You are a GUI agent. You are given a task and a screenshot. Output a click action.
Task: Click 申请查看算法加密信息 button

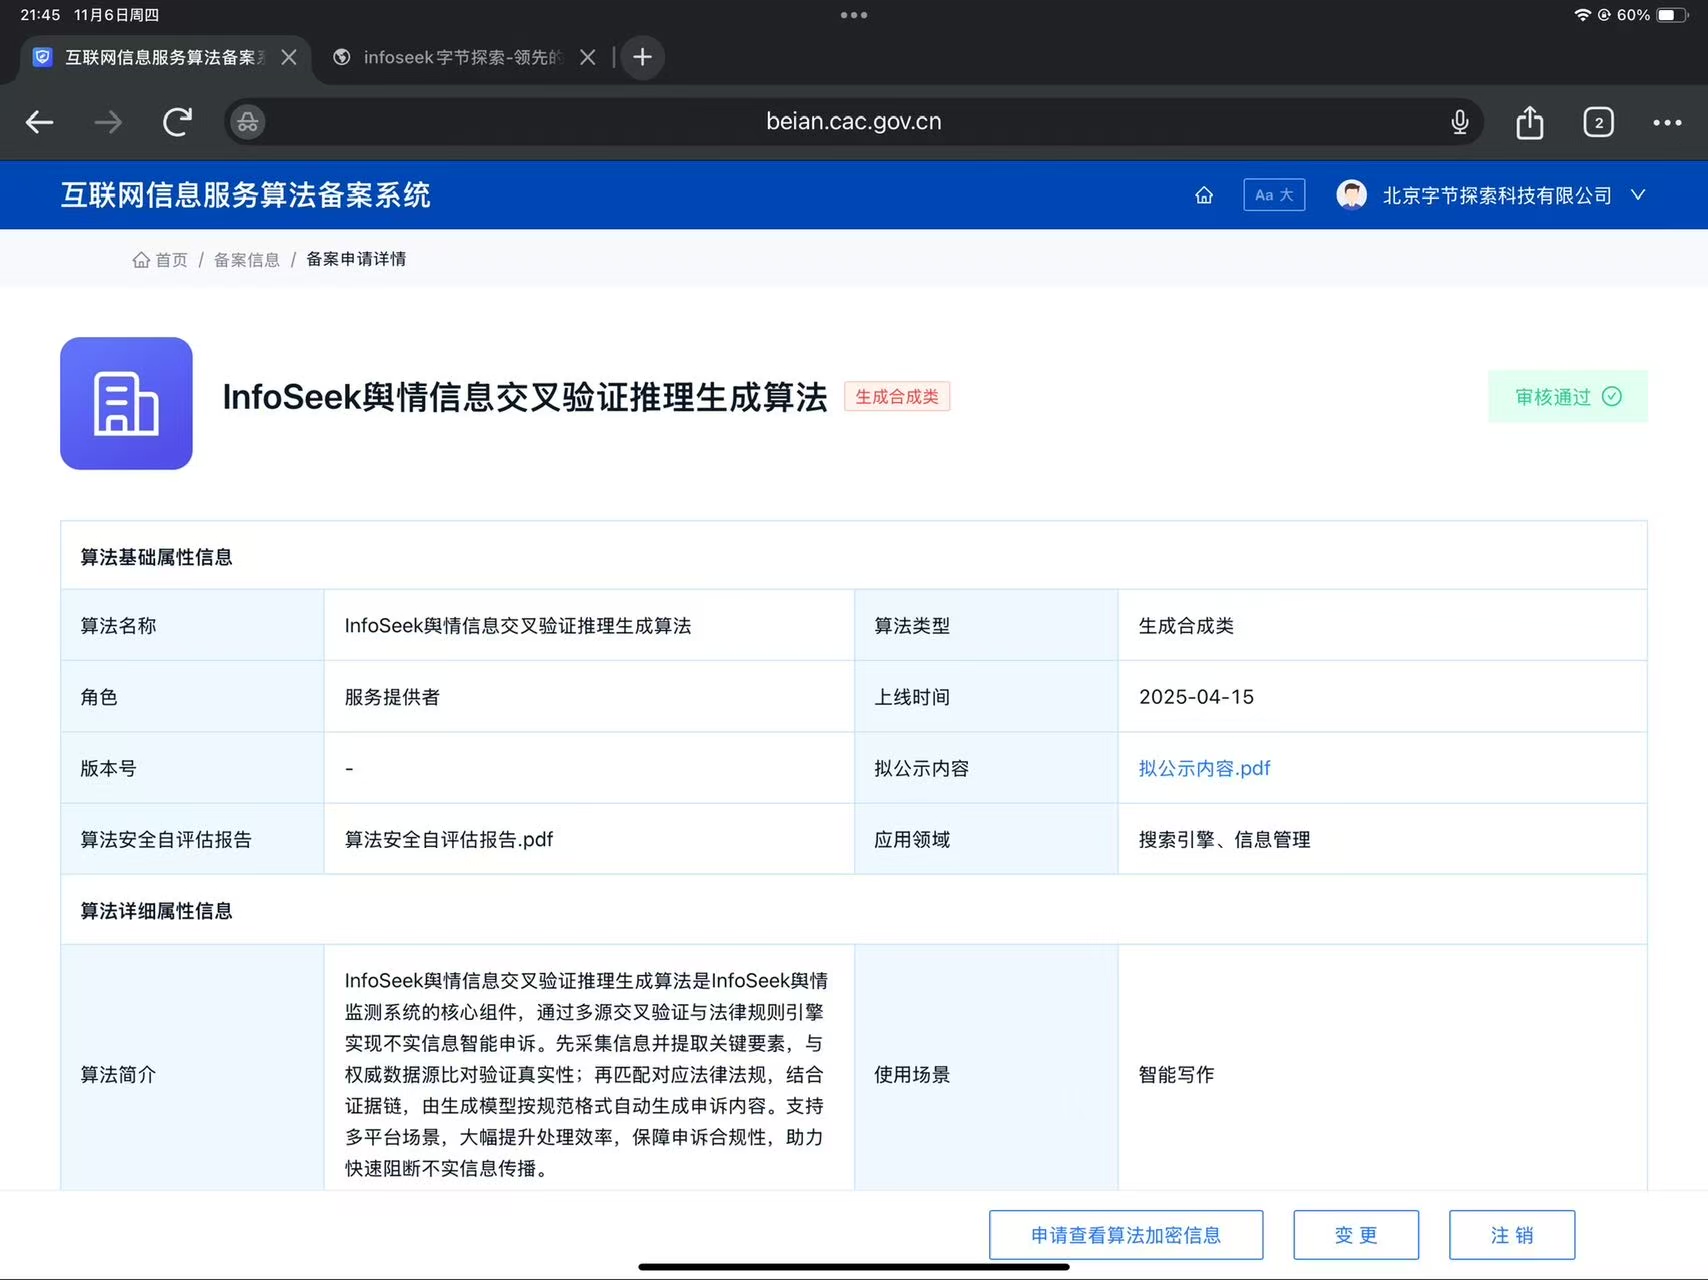(1126, 1235)
